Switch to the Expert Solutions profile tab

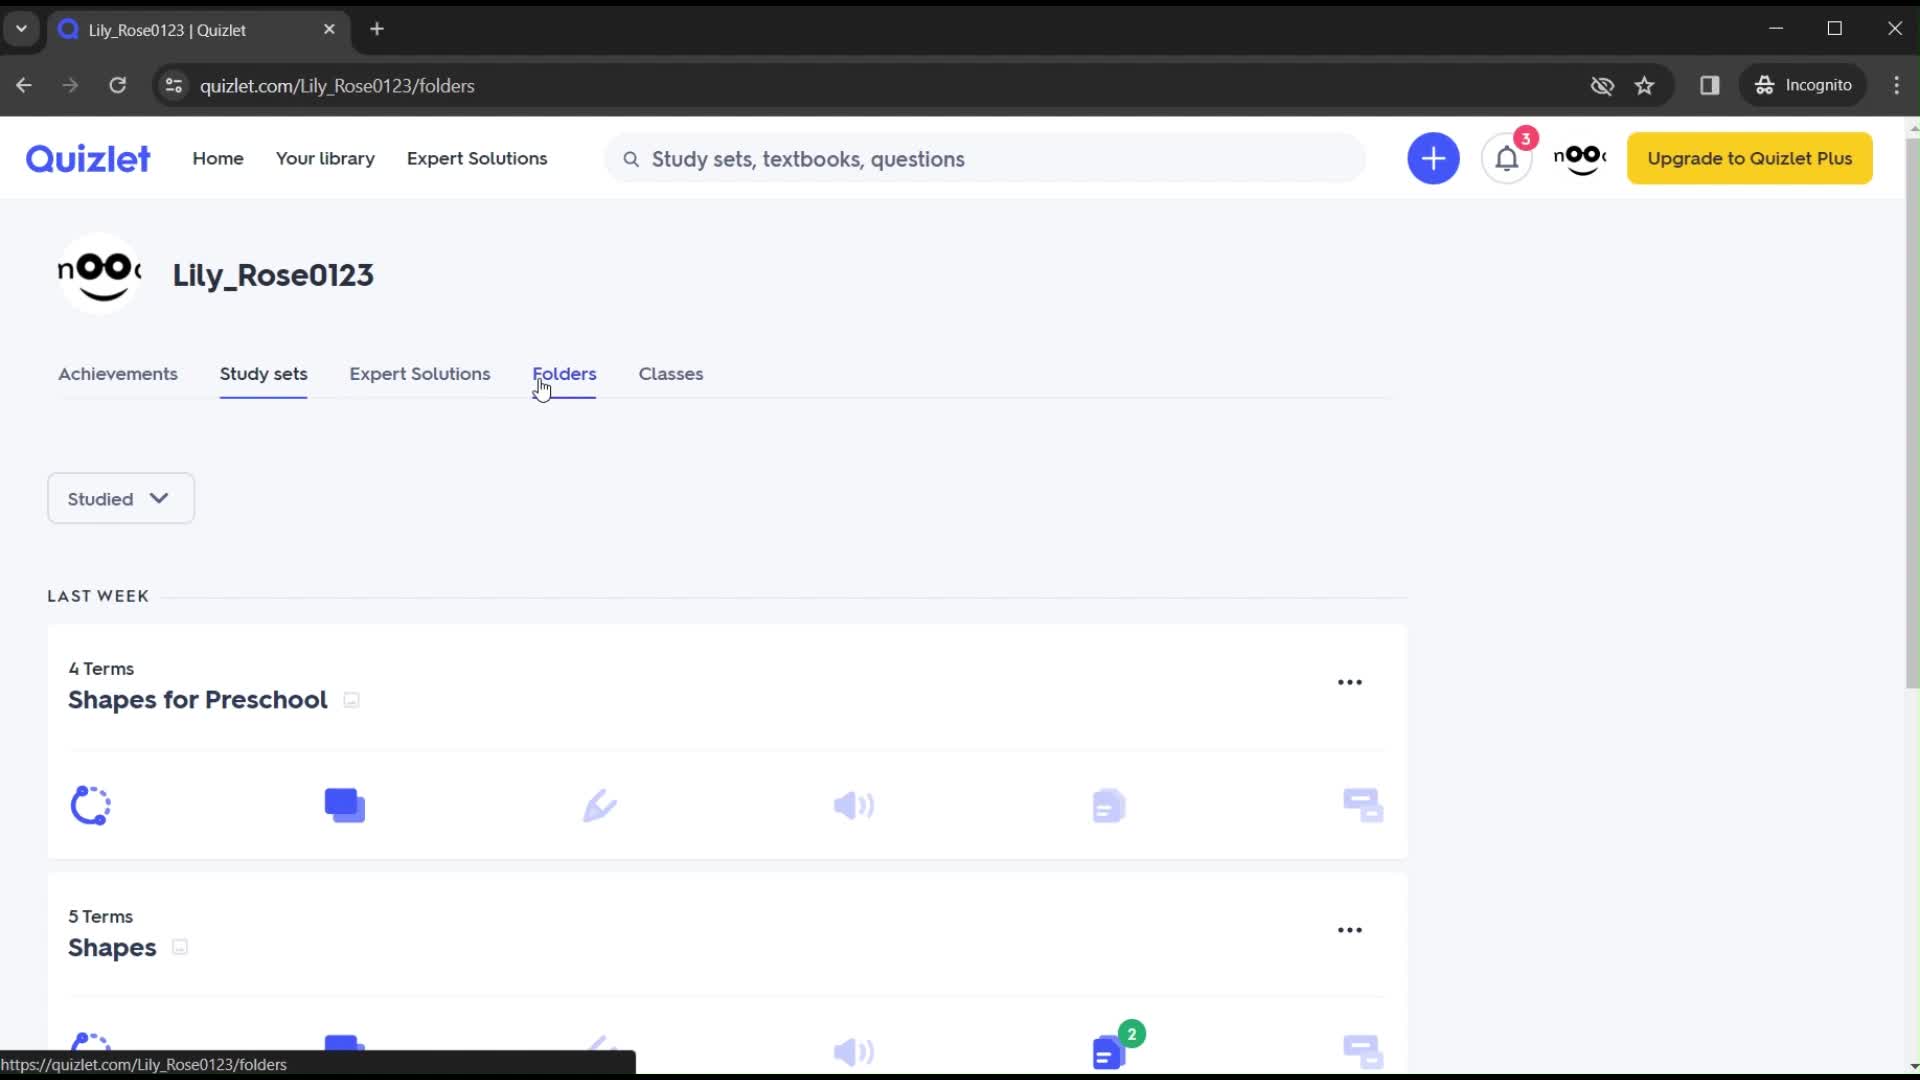click(x=420, y=374)
